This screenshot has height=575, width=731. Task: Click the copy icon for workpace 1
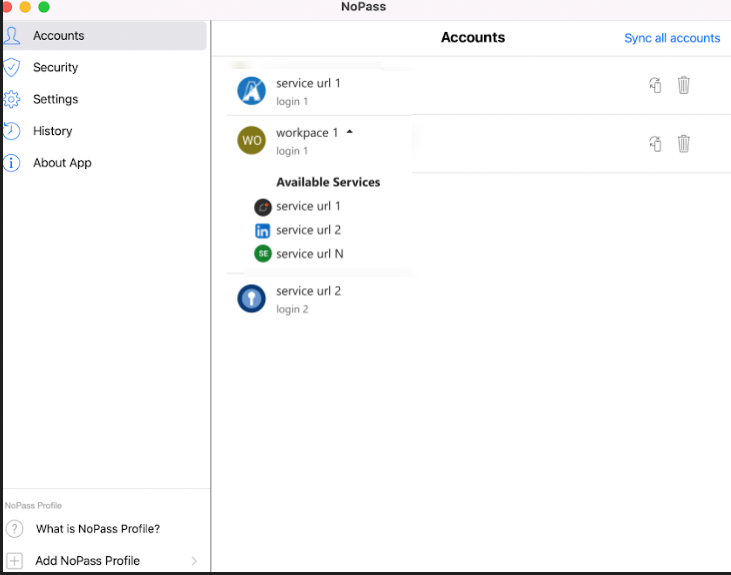655,144
